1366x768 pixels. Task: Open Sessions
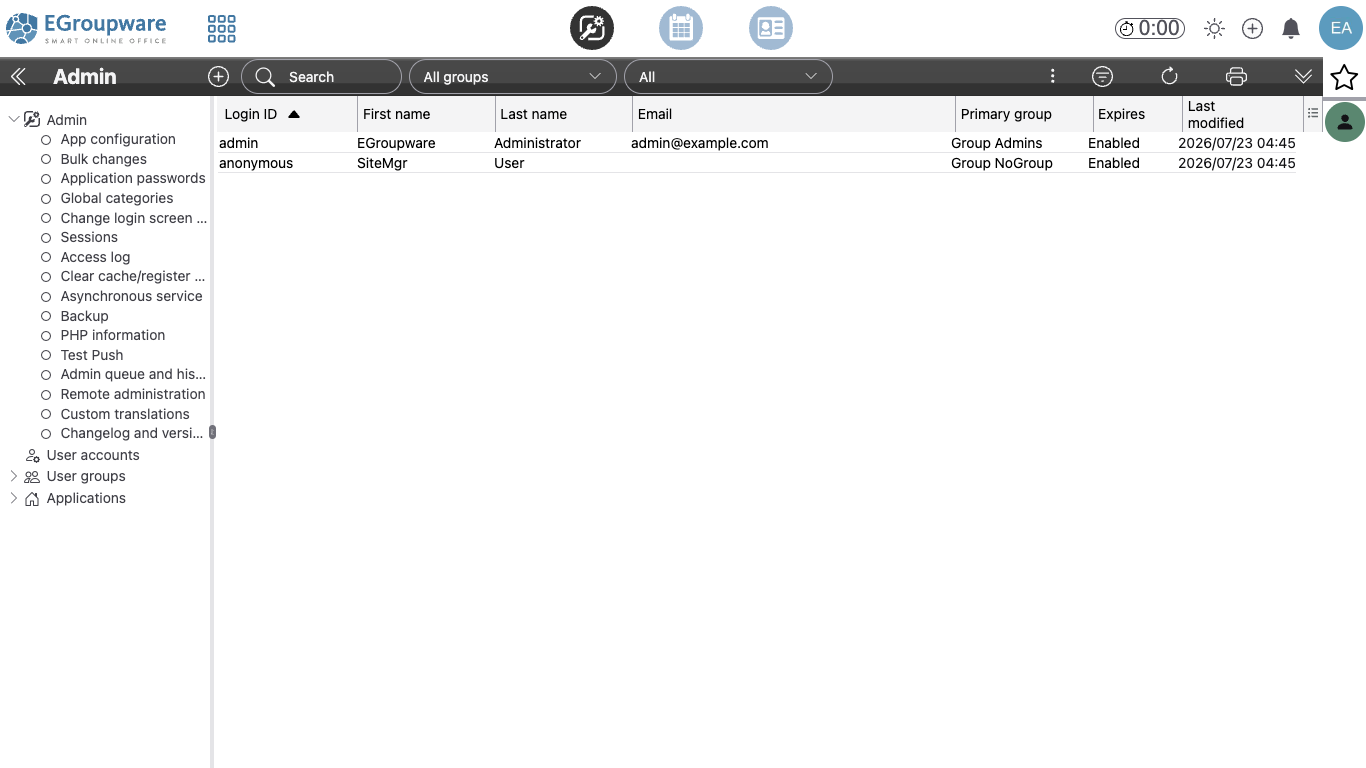[89, 237]
